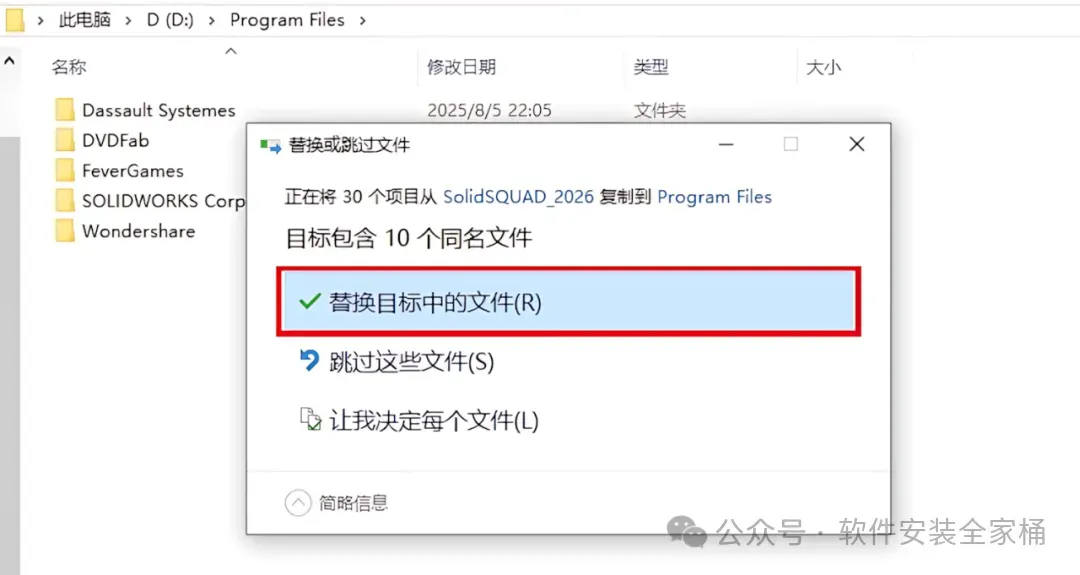Screen dimensions: 1080x575
Task: Expand the chevron after D (D:) in path
Action: coord(211,21)
